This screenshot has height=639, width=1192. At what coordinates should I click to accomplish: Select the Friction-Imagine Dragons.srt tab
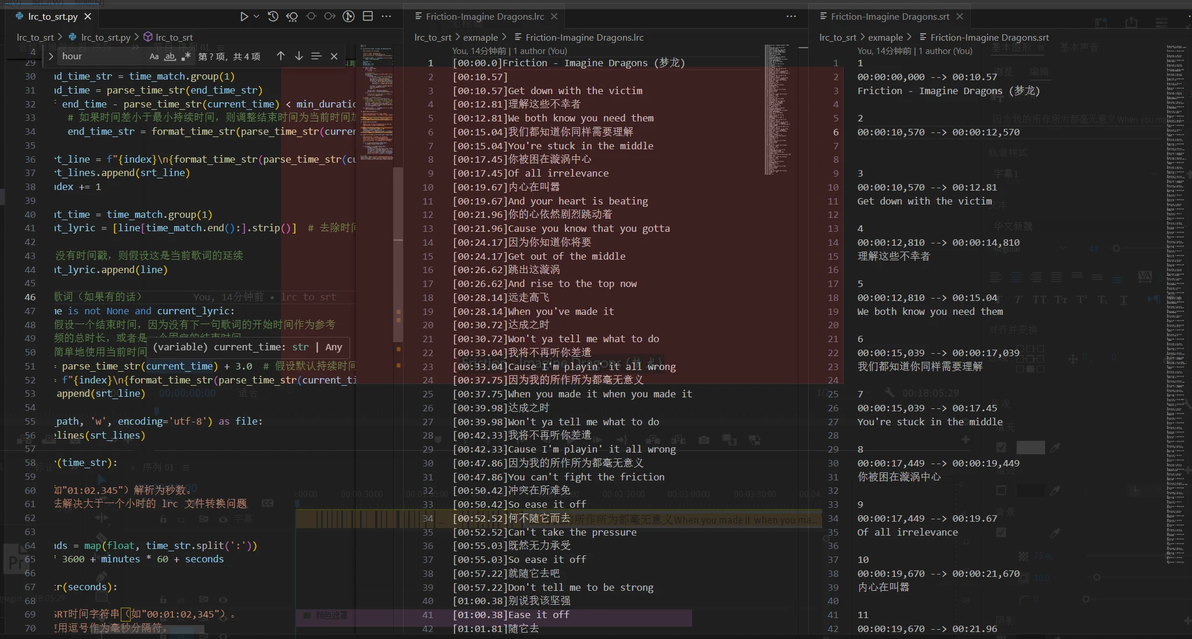(x=889, y=17)
